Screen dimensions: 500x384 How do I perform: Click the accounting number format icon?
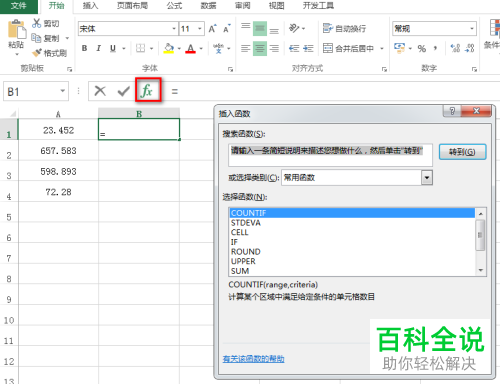(399, 48)
